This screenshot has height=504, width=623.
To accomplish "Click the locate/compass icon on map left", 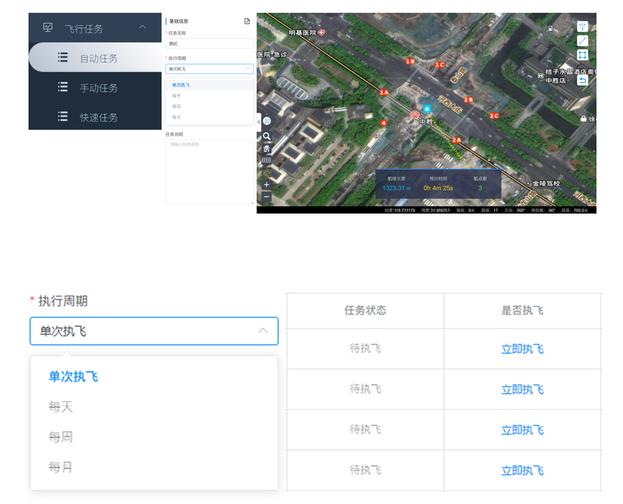I will tap(266, 120).
